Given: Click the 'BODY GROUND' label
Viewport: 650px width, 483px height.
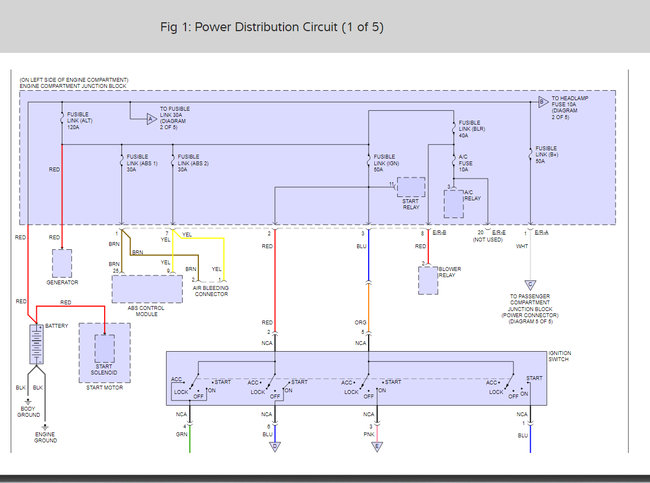Looking at the screenshot, I should pyautogui.click(x=28, y=412).
